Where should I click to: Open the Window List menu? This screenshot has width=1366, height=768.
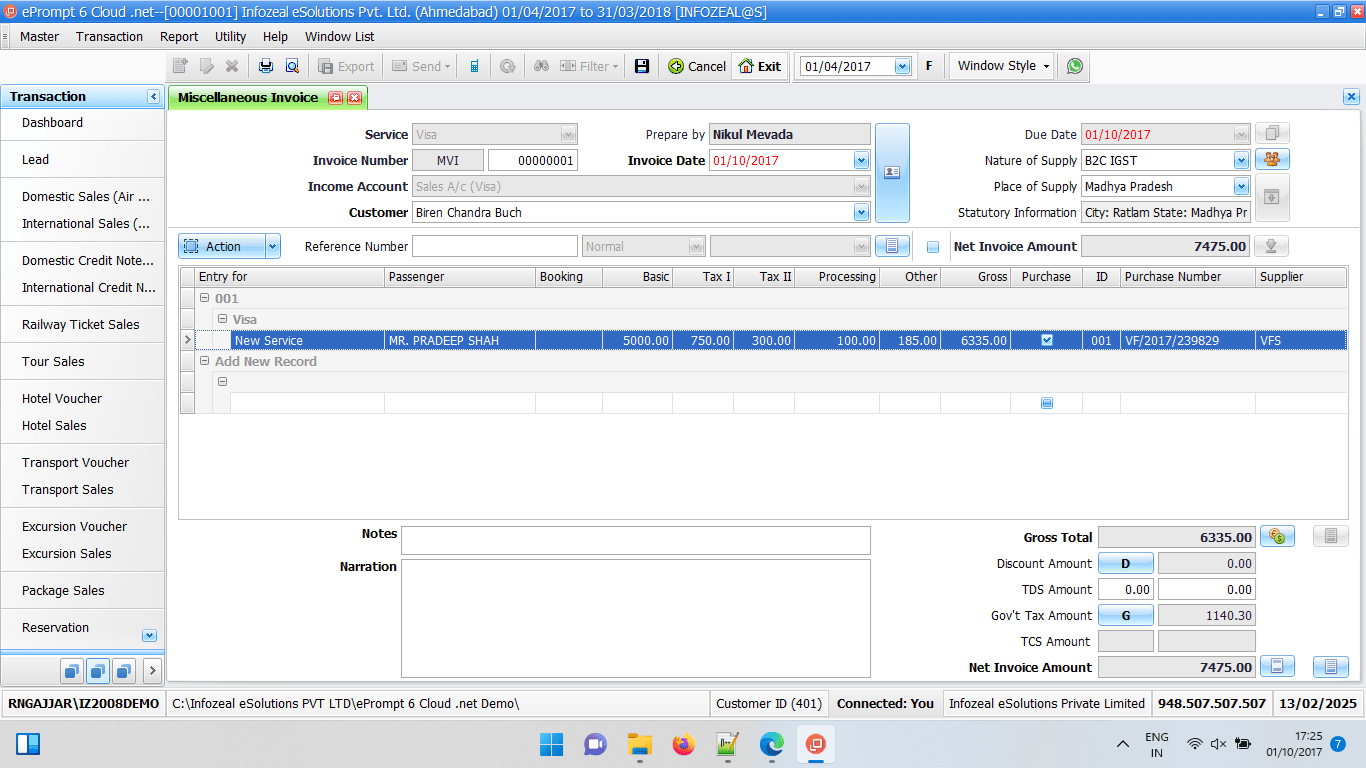click(x=339, y=36)
